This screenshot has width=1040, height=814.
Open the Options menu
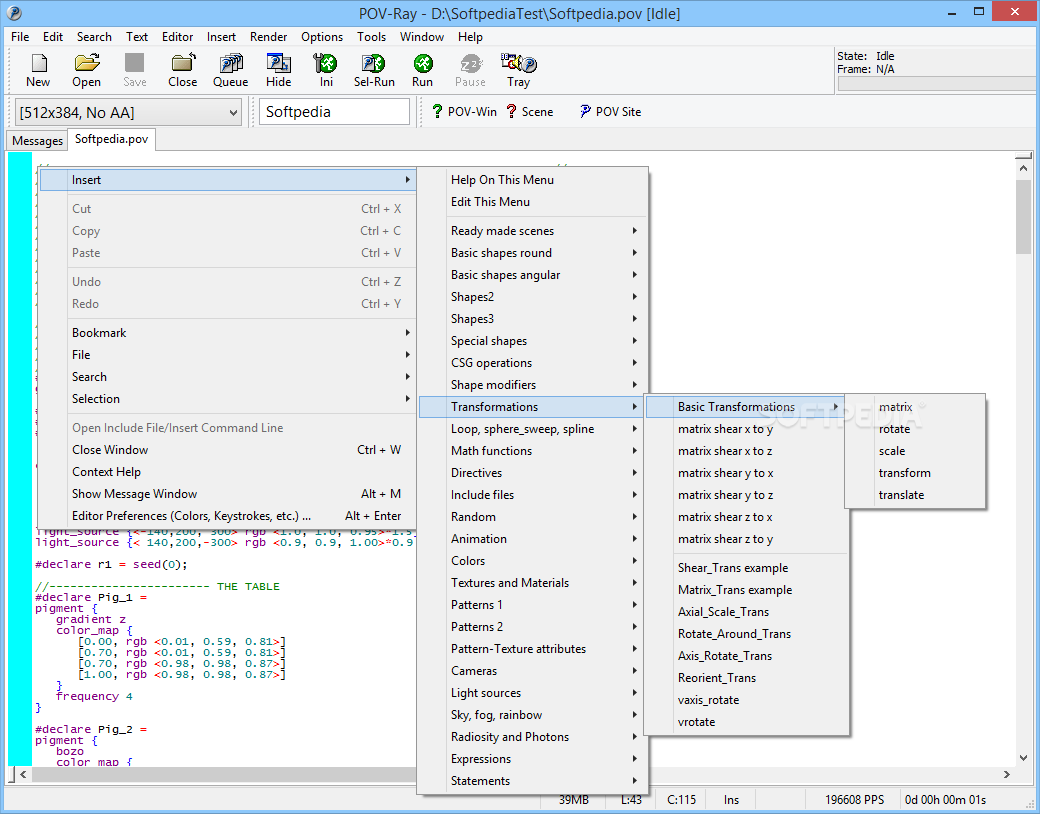(x=322, y=37)
